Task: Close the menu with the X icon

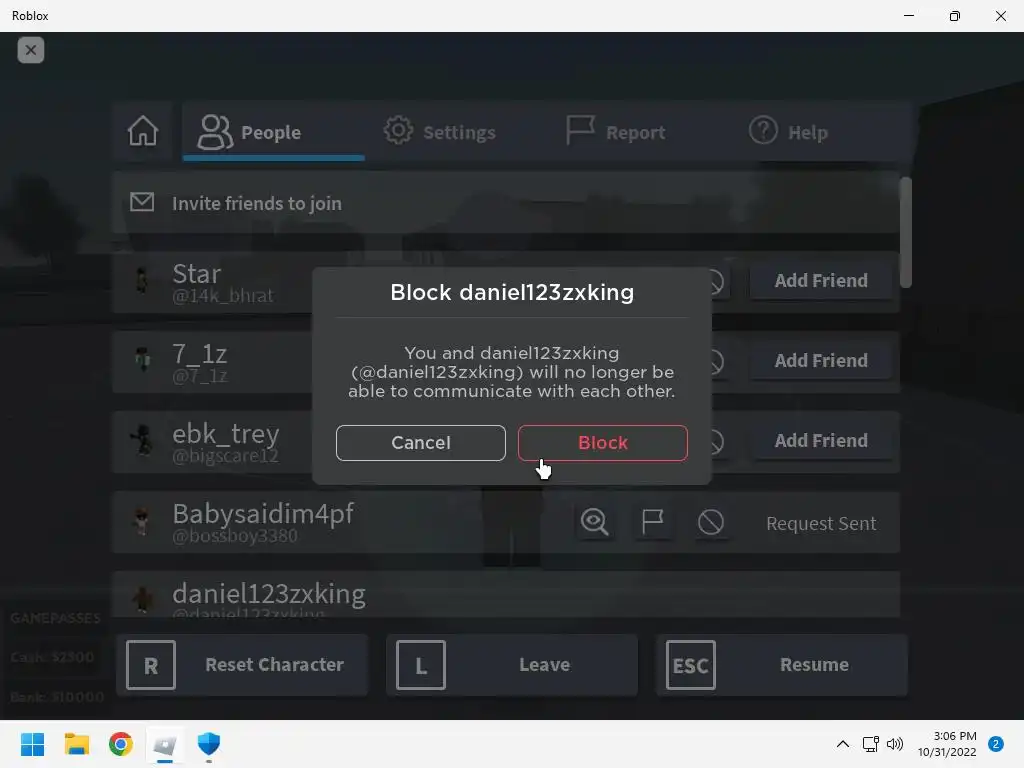Action: click(x=31, y=50)
